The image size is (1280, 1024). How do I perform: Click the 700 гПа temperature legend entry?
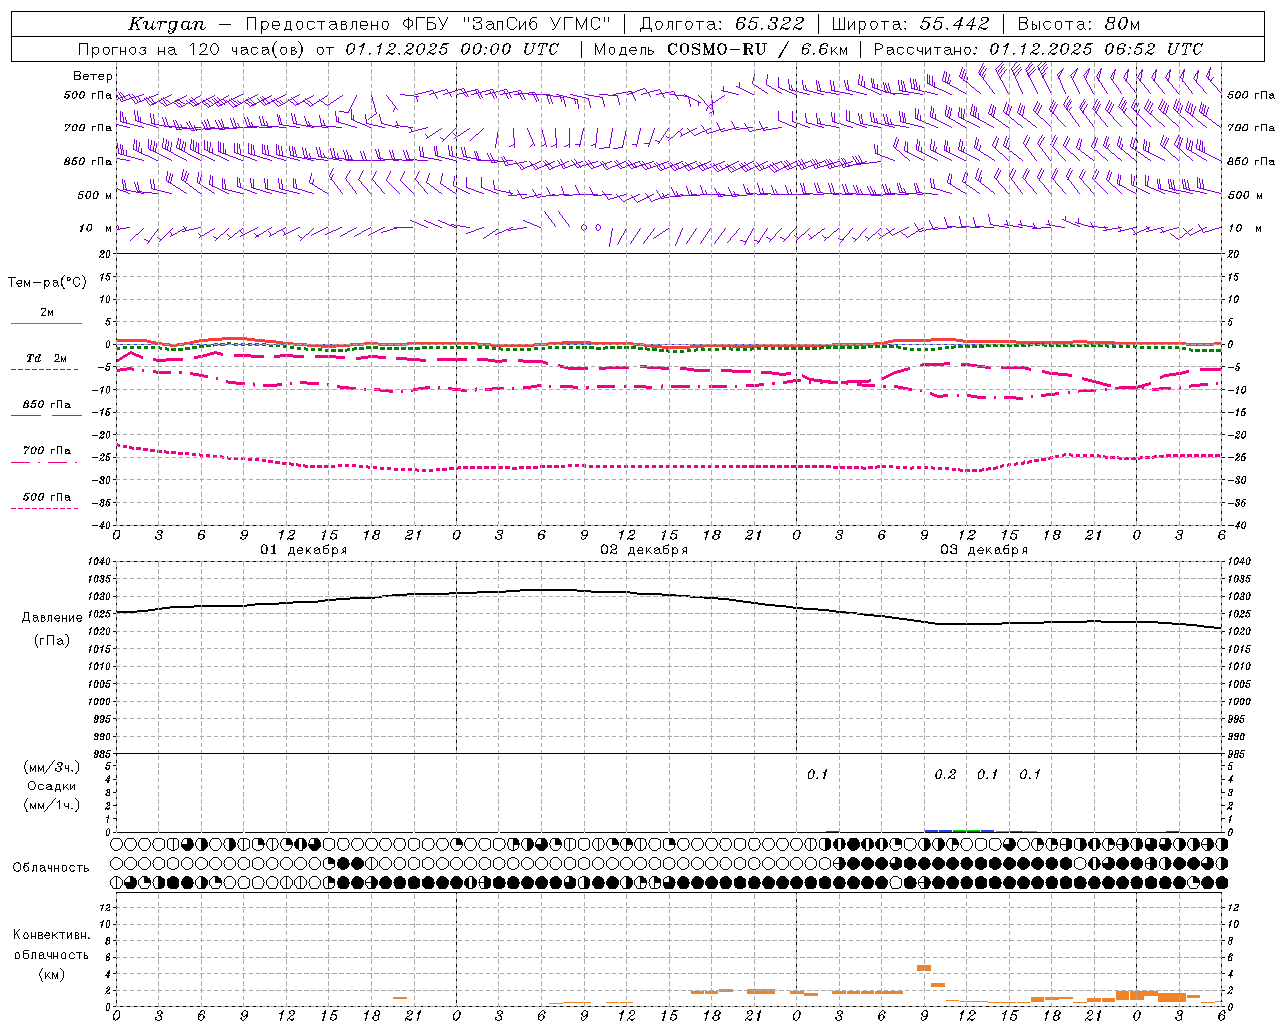click(46, 451)
